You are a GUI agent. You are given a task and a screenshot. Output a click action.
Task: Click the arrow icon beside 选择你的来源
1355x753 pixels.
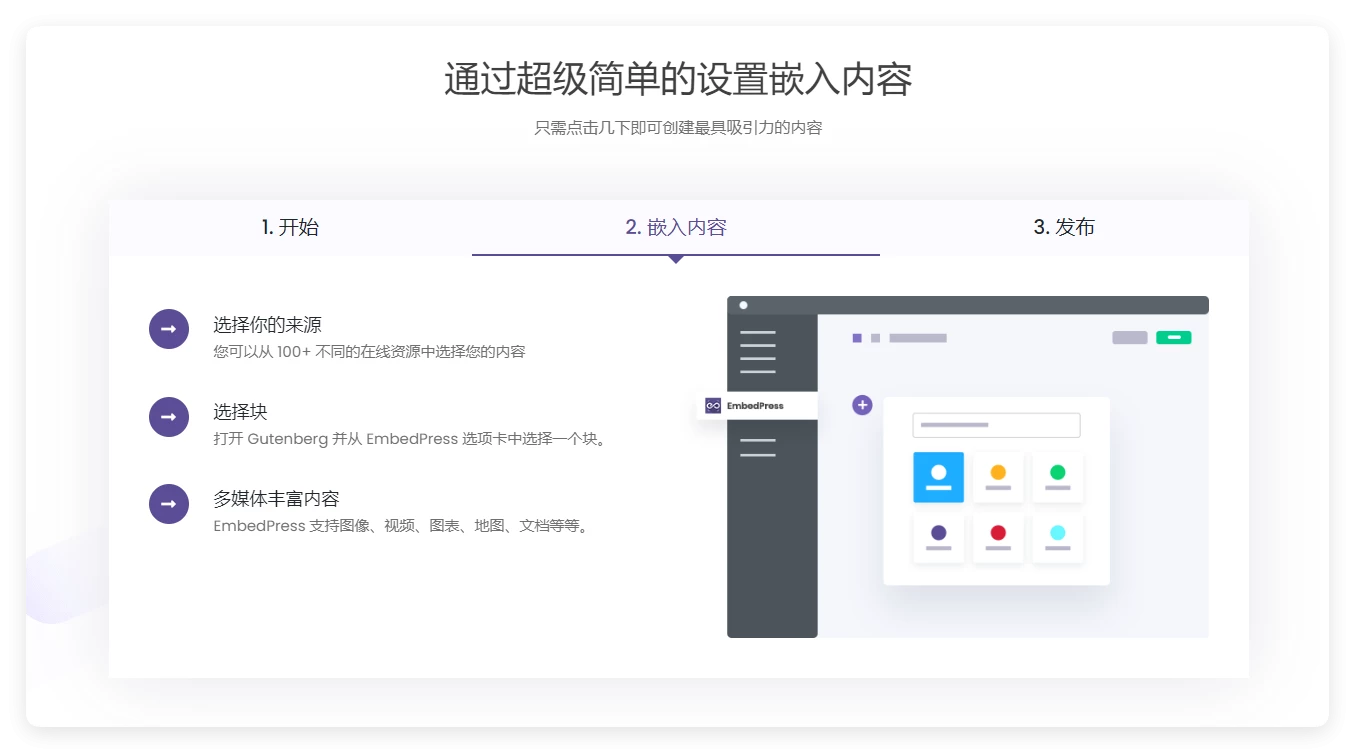pyautogui.click(x=168, y=328)
